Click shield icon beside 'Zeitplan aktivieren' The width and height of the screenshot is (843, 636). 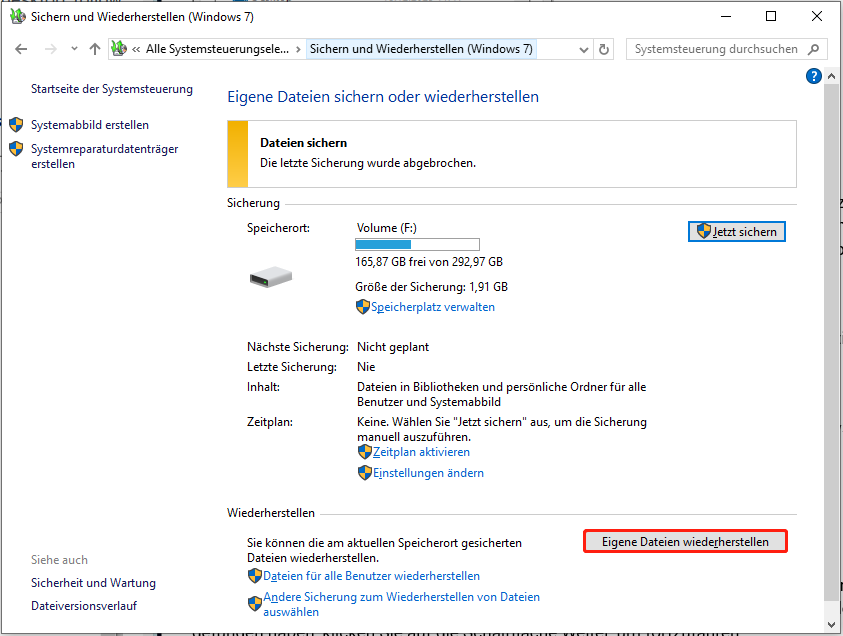click(x=365, y=452)
